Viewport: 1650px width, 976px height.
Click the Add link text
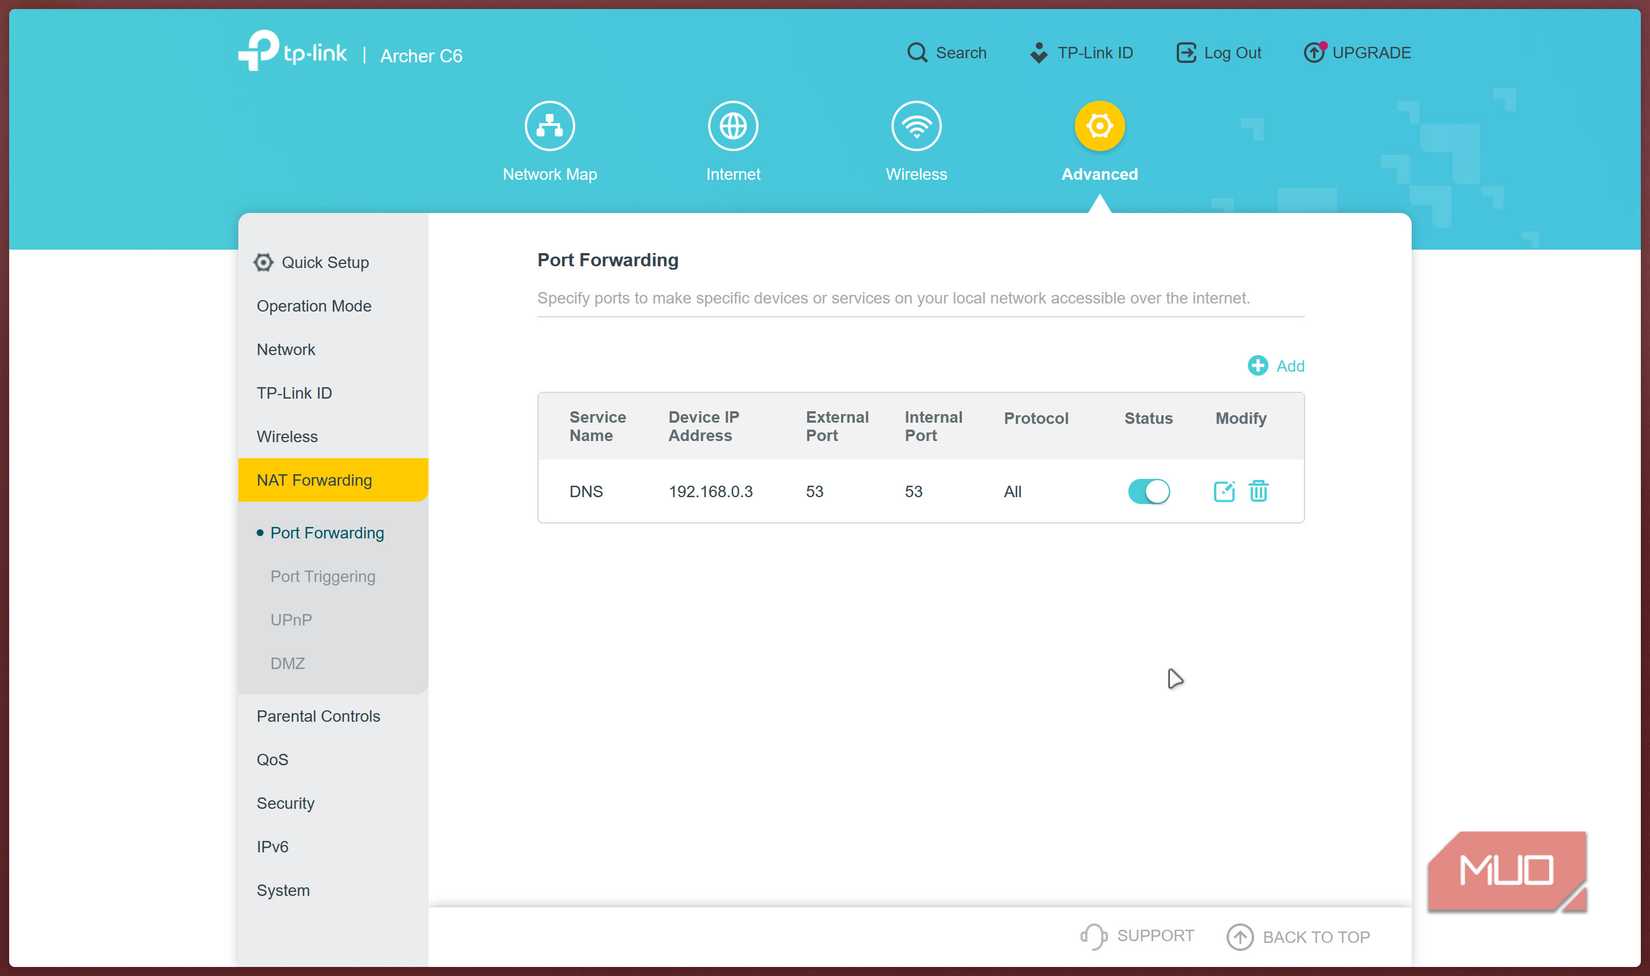click(x=1290, y=366)
